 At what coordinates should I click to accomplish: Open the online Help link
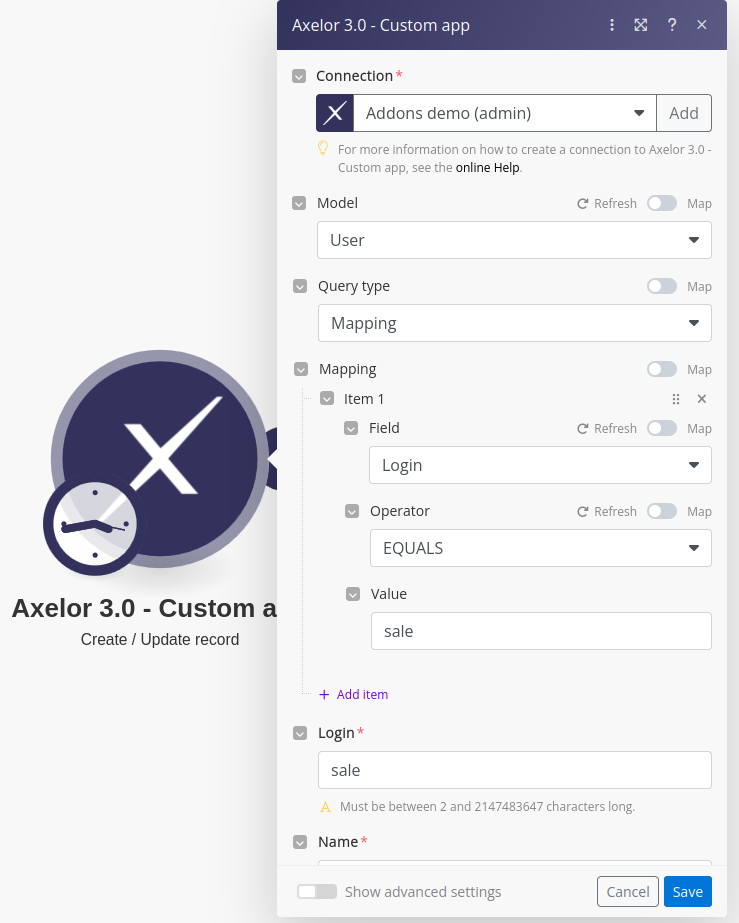point(487,168)
